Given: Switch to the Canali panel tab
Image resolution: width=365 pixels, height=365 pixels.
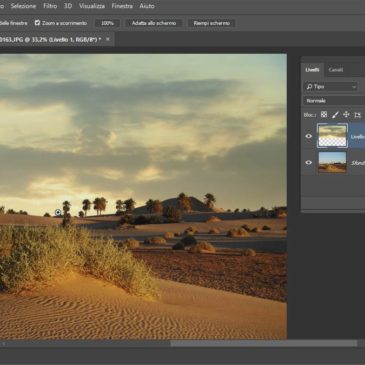Looking at the screenshot, I should coord(336,70).
